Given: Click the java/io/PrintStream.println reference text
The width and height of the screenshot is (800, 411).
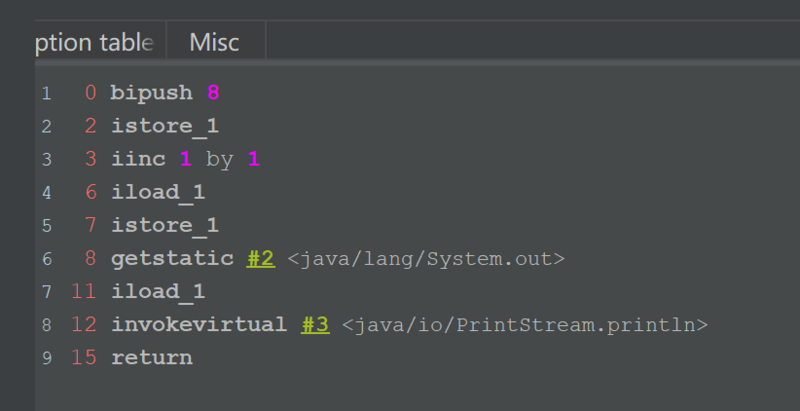Looking at the screenshot, I should pos(525,325).
